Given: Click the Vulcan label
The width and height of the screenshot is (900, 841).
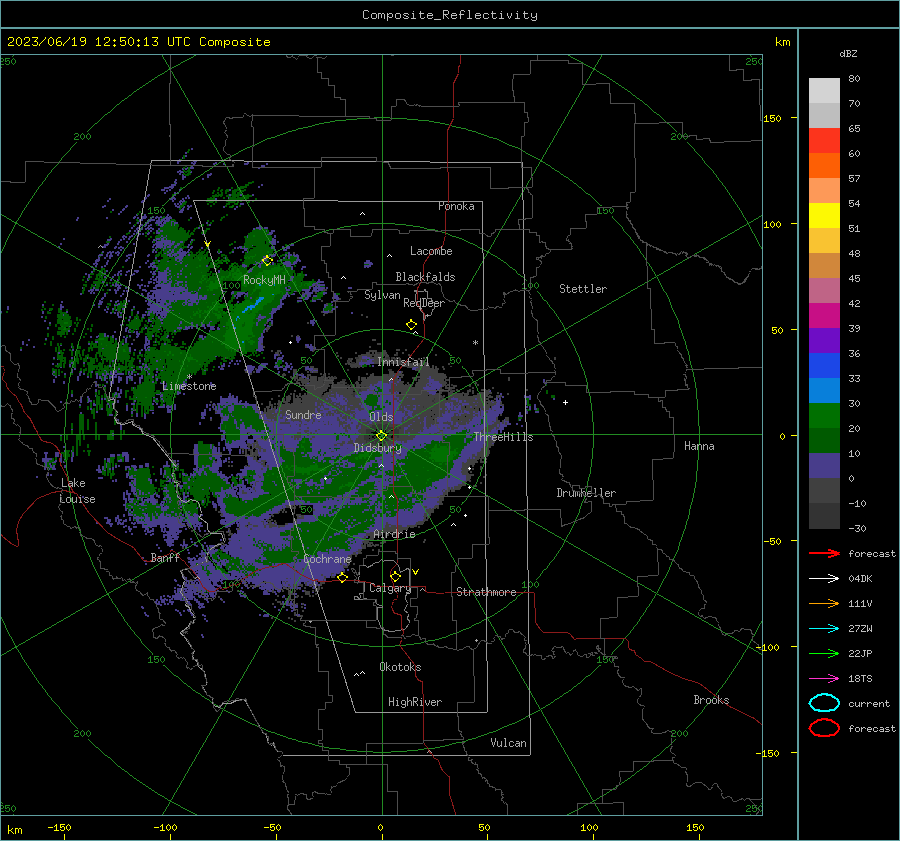Looking at the screenshot, I should [508, 743].
